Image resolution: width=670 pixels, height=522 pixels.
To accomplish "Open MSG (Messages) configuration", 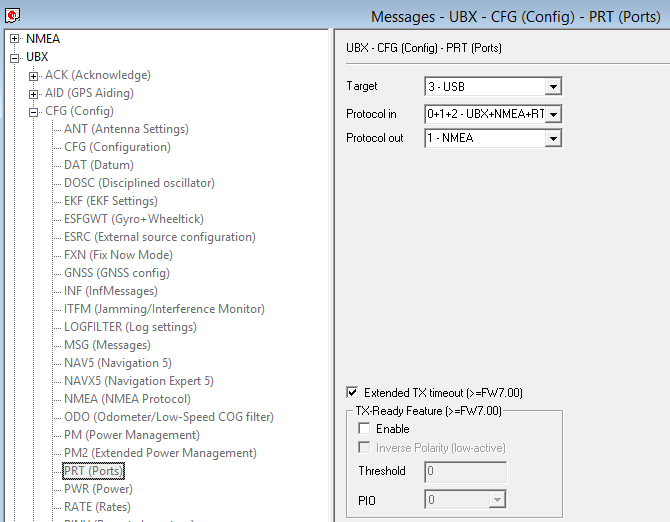I will 107,345.
